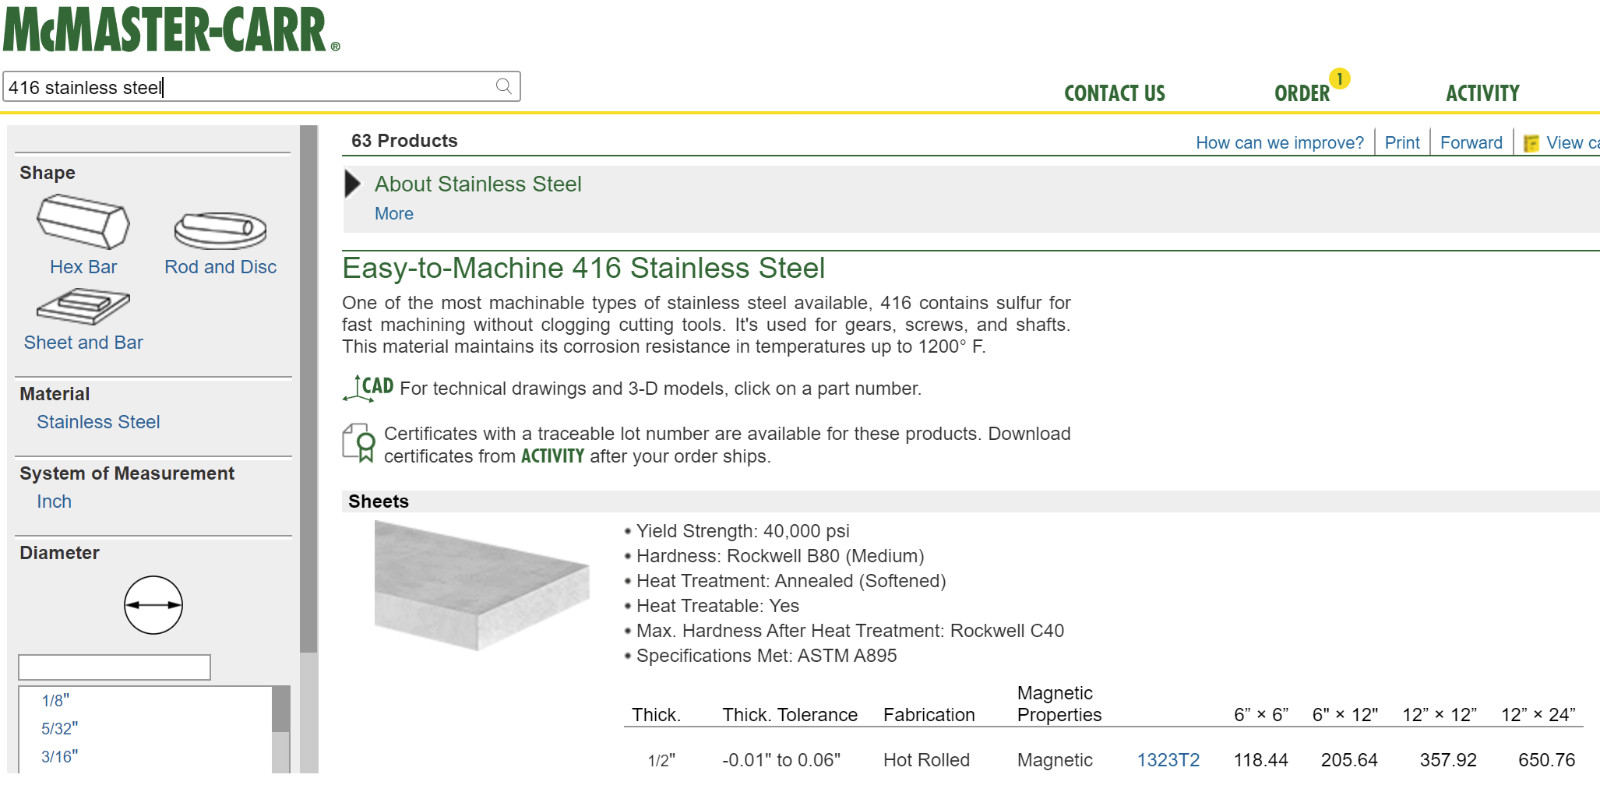Click the Rod and Disc link
1600x809 pixels.
tap(220, 267)
